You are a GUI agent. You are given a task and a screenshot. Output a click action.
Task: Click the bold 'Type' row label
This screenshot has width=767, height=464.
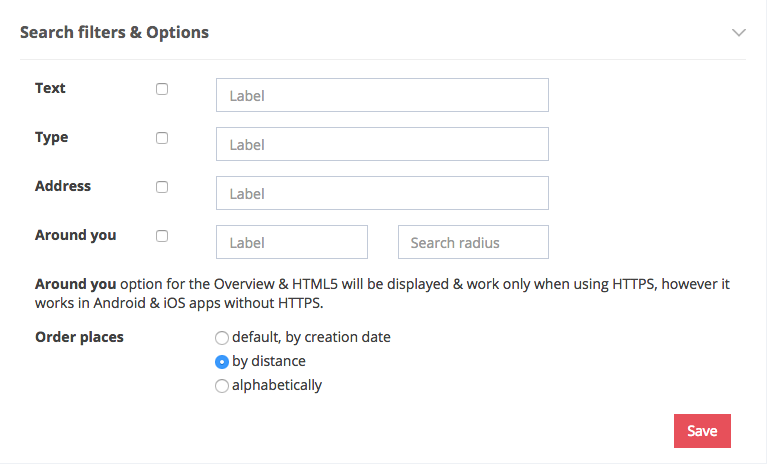tap(51, 137)
